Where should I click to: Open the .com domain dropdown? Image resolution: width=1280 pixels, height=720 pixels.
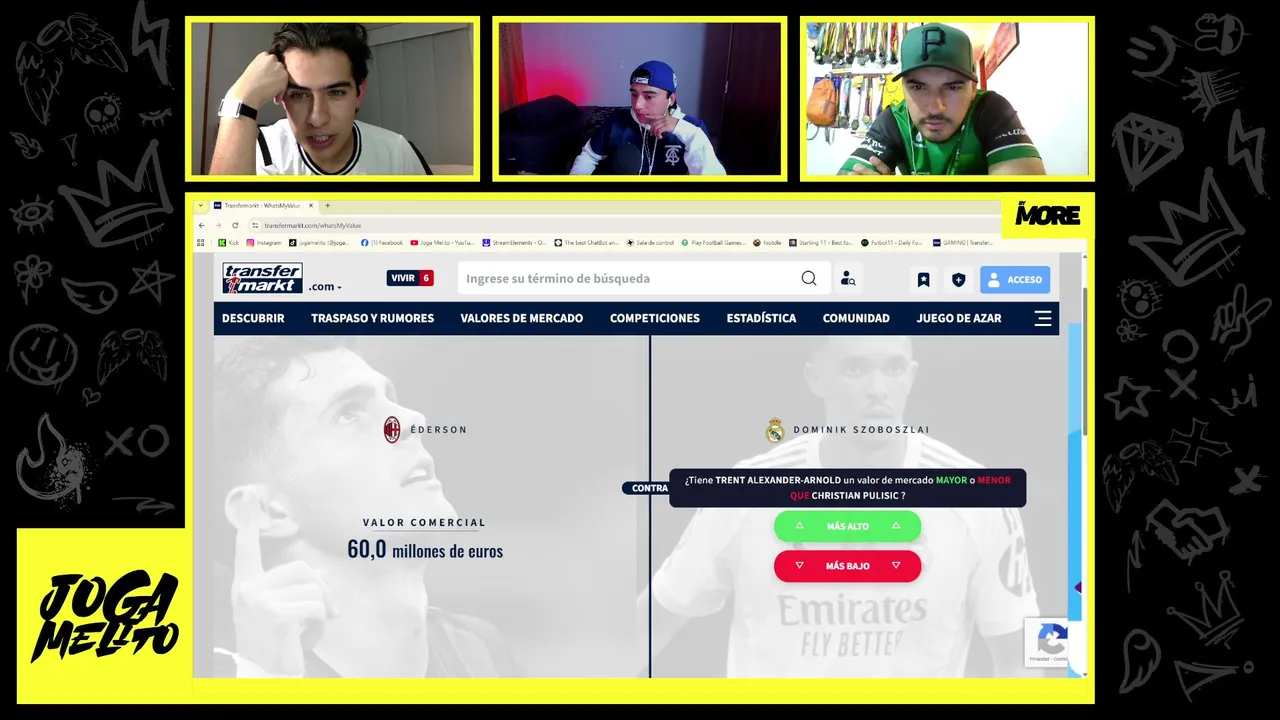point(325,287)
